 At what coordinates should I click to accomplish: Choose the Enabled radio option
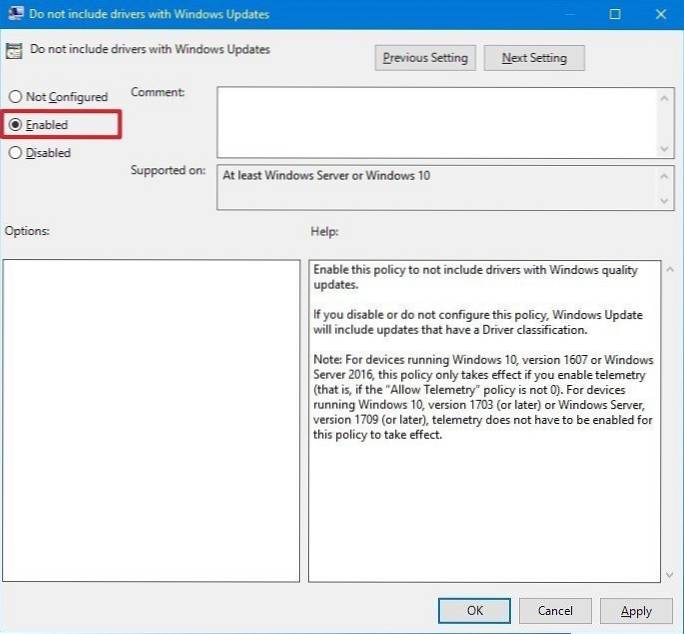click(x=15, y=125)
